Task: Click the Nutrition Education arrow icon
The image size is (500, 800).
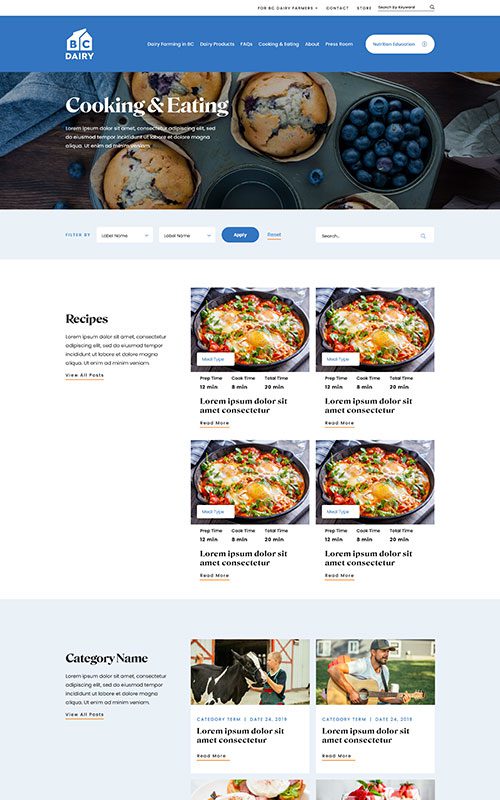Action: click(x=424, y=44)
